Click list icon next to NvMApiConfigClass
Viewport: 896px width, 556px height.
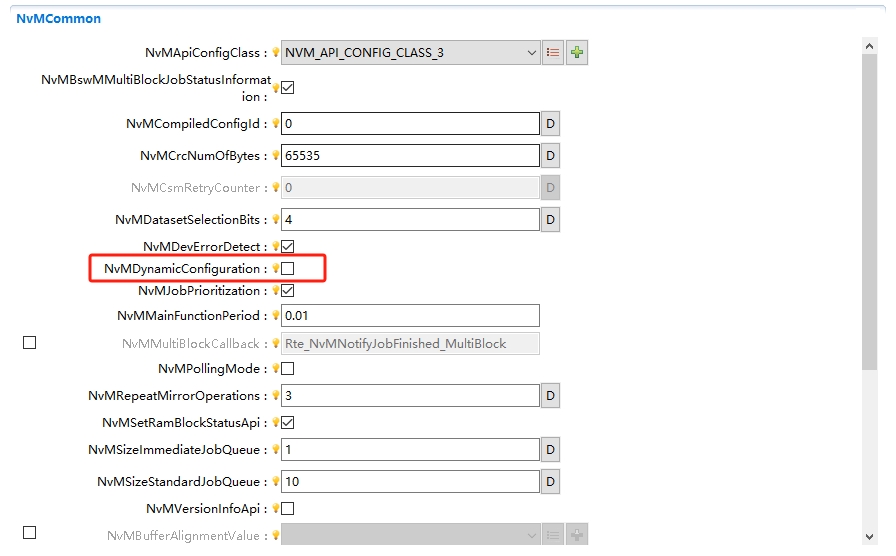click(x=553, y=53)
